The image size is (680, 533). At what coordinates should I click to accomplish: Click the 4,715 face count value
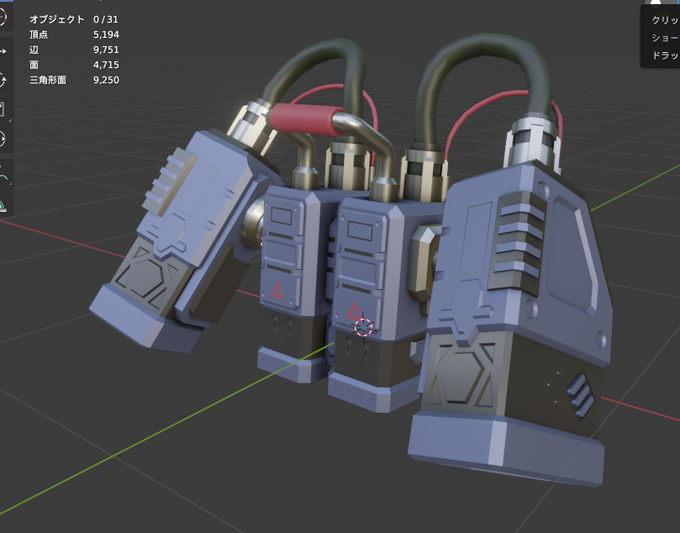pyautogui.click(x=106, y=65)
